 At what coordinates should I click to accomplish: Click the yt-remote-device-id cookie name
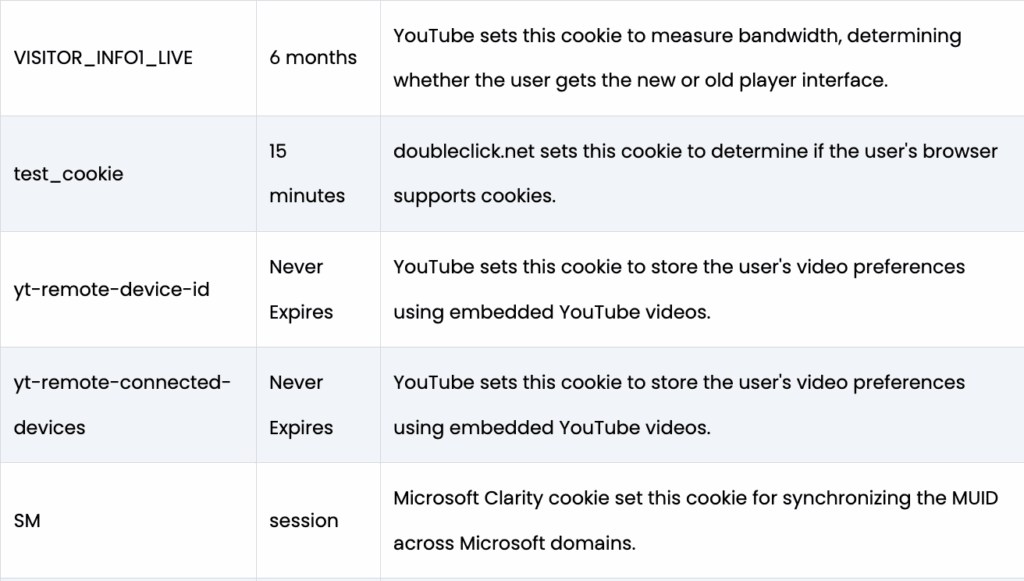[x=111, y=290]
